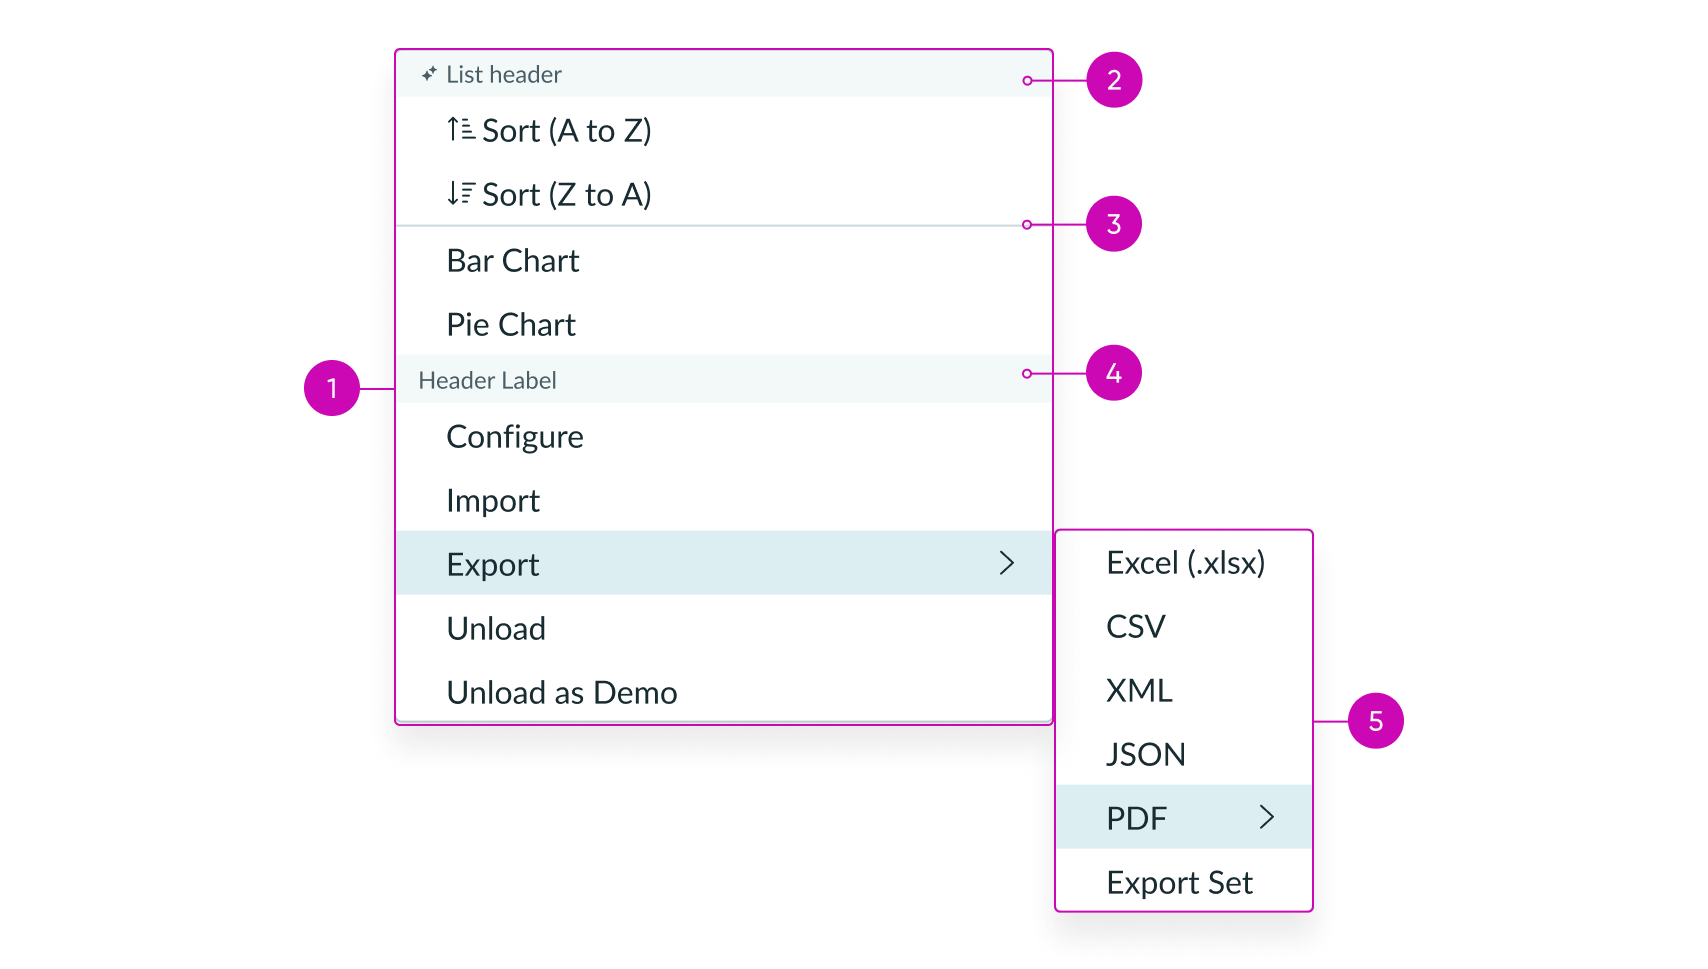Click annotation badge number 1

[332, 388]
